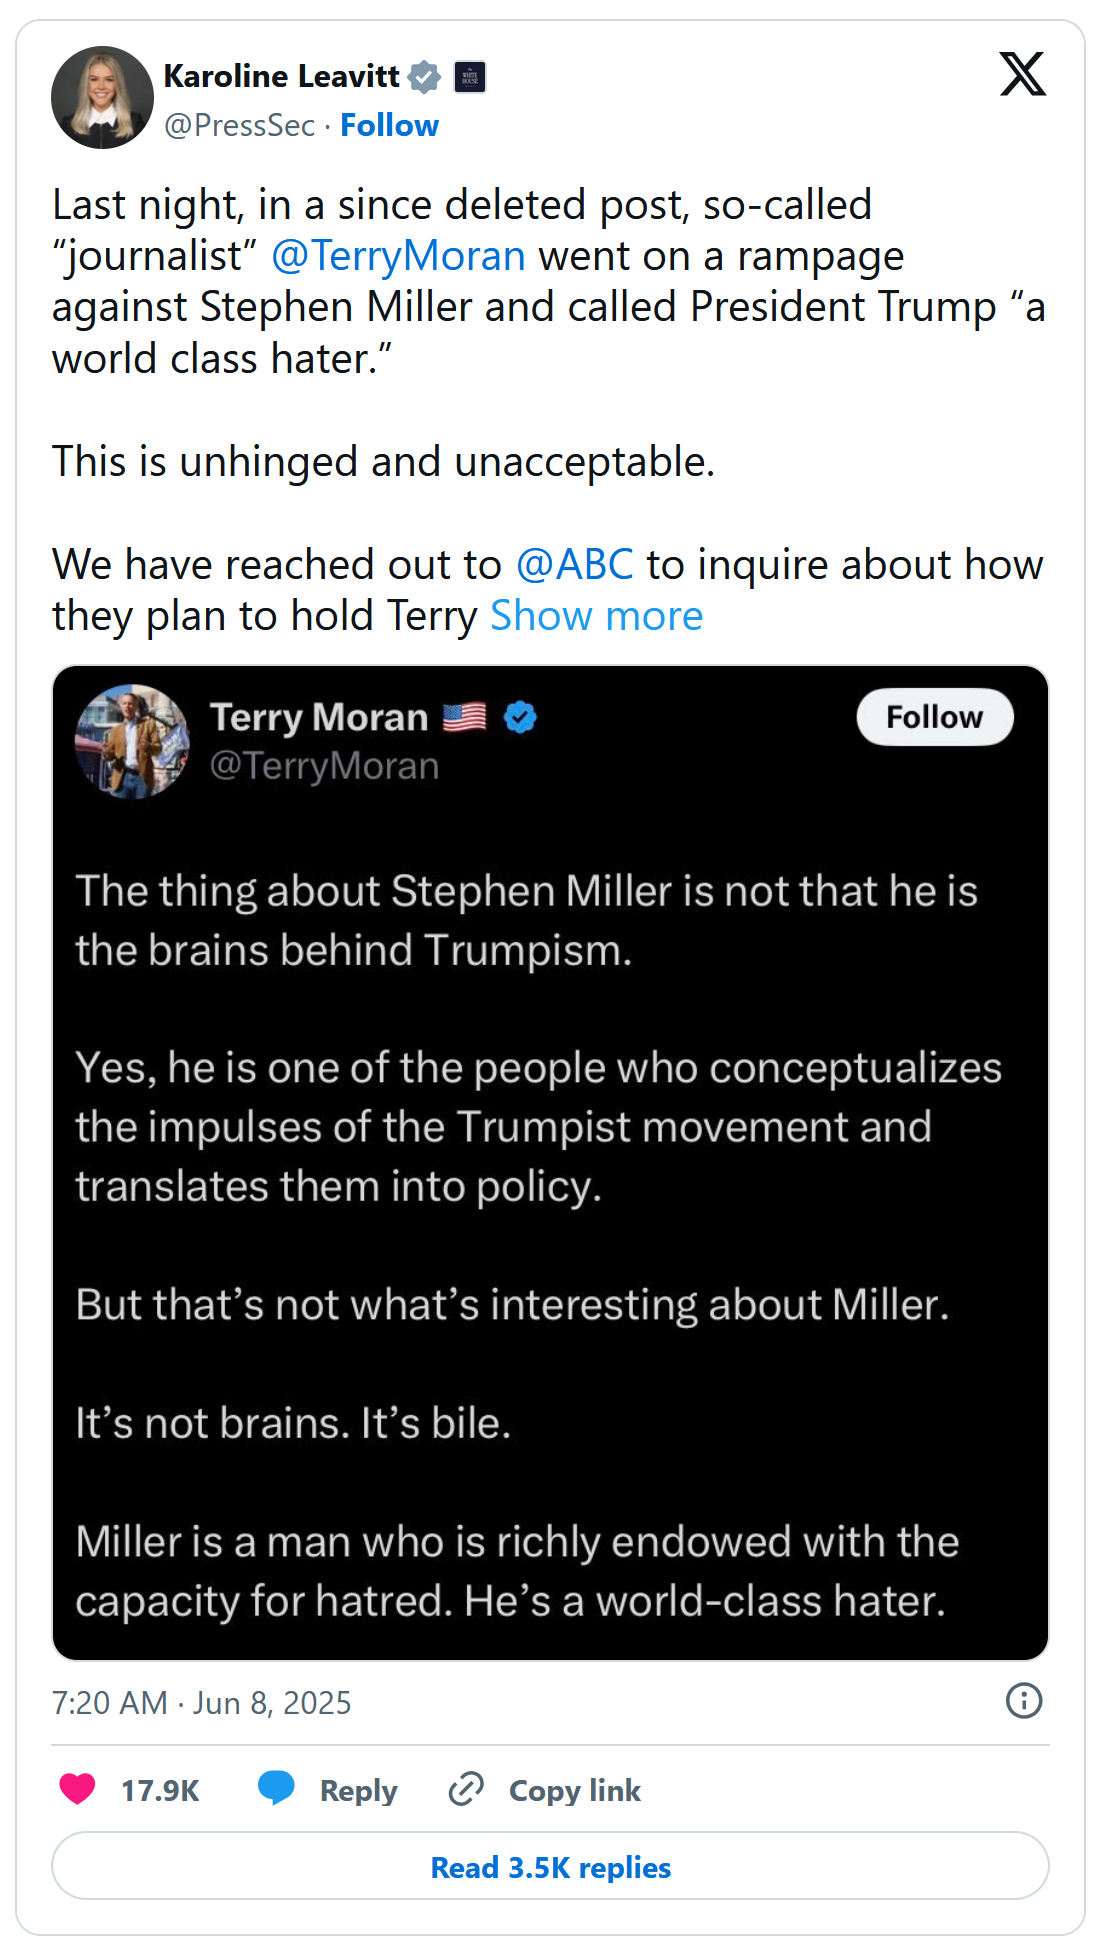The image size is (1108, 1960).
Task: Open the info icon beside timestamp
Action: (1023, 1700)
